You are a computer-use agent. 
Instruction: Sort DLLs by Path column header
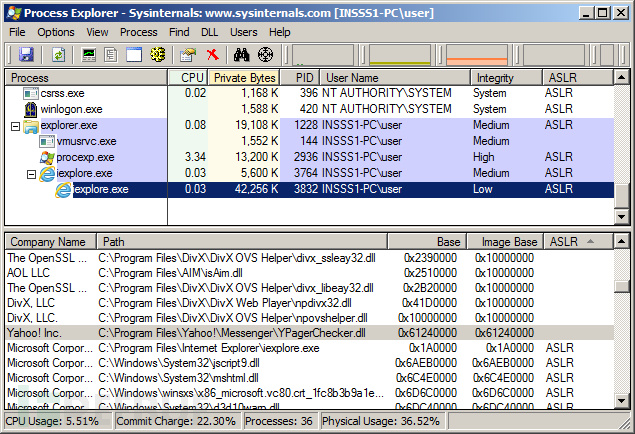[x=242, y=242]
